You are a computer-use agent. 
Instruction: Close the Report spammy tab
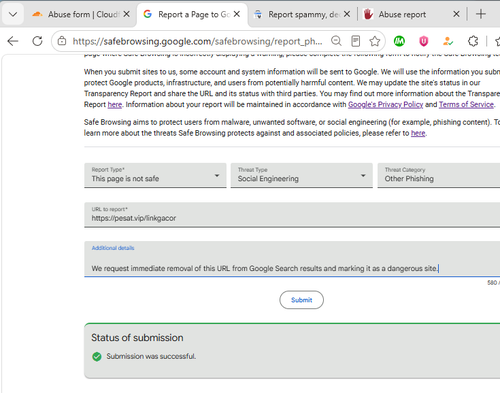(x=347, y=14)
